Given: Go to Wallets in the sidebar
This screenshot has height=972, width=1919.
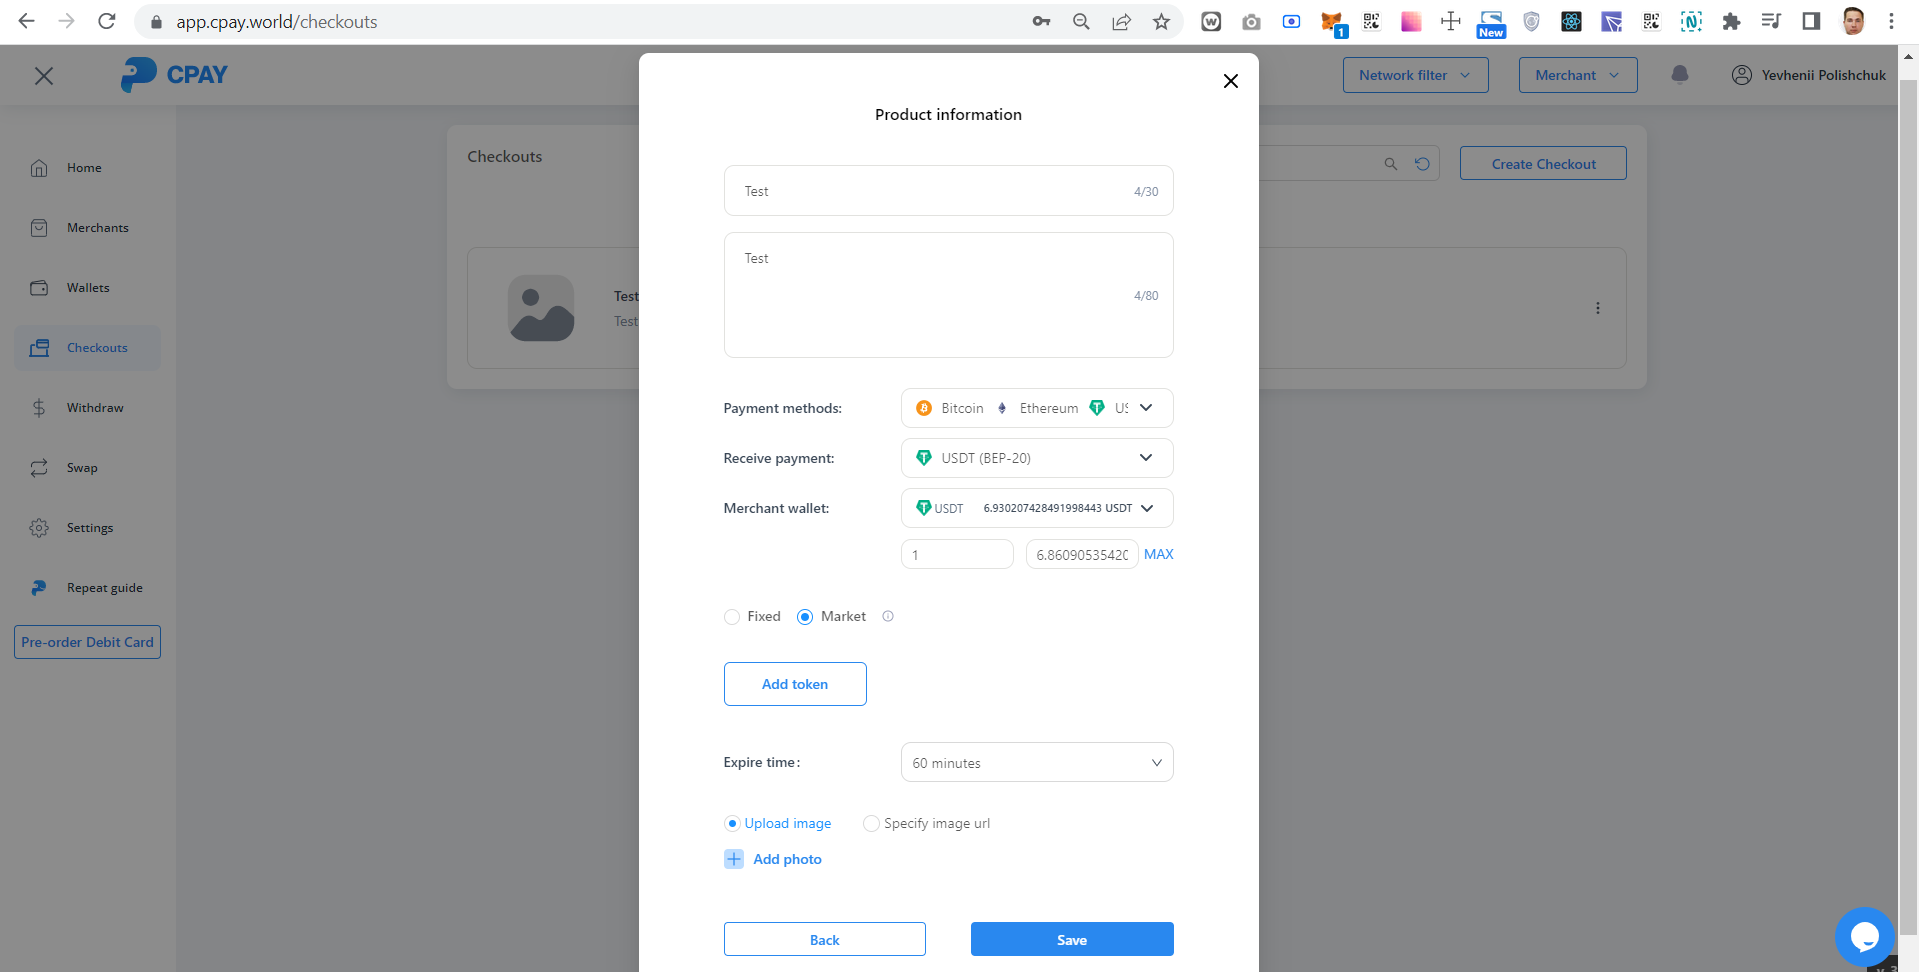Looking at the screenshot, I should [88, 288].
